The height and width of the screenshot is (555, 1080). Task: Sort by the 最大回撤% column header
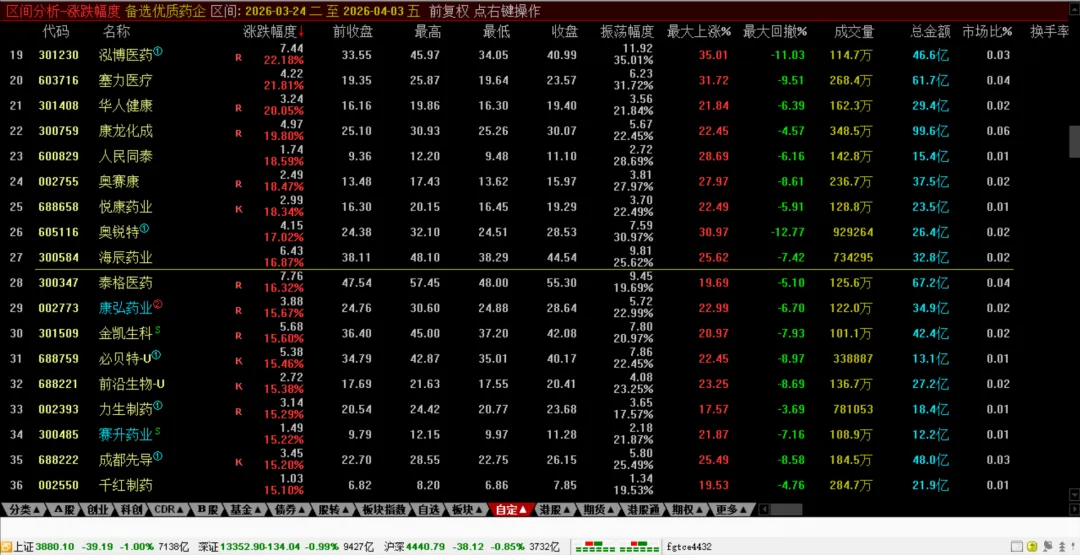pyautogui.click(x=776, y=32)
